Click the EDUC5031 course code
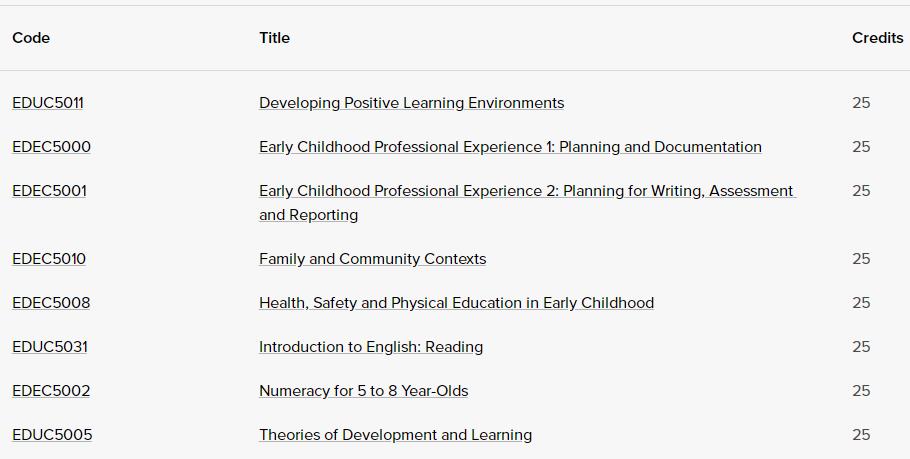This screenshot has width=910, height=459. [x=50, y=347]
